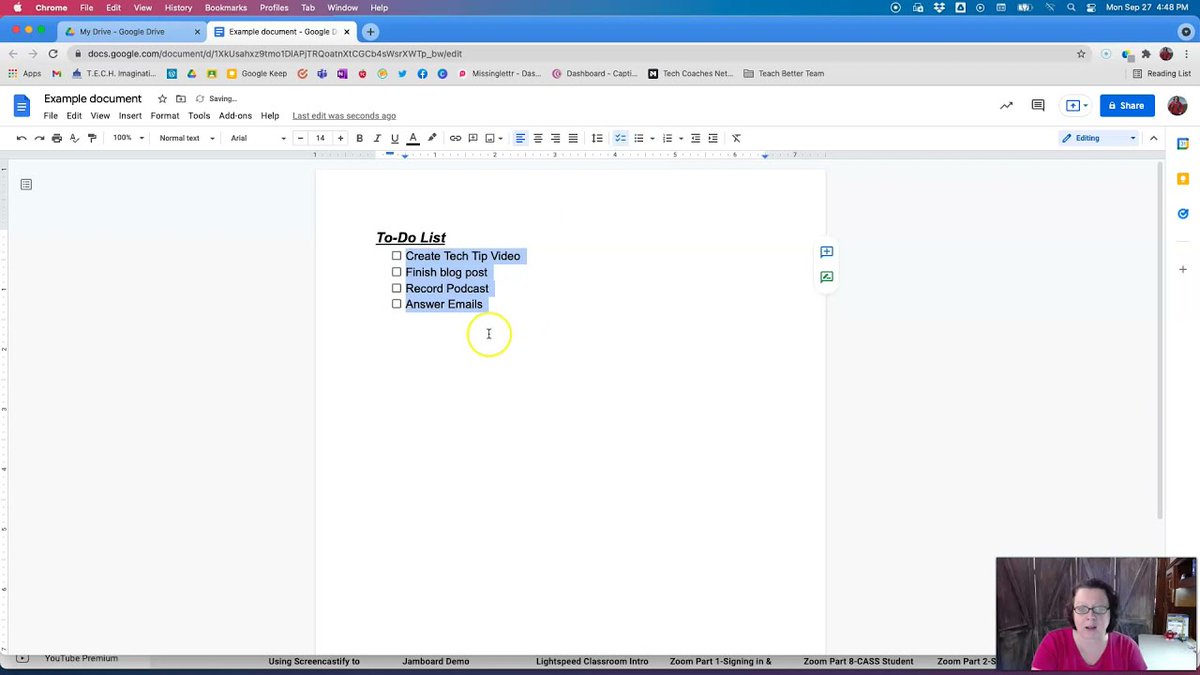Open the Arial font dropdown

[258, 138]
